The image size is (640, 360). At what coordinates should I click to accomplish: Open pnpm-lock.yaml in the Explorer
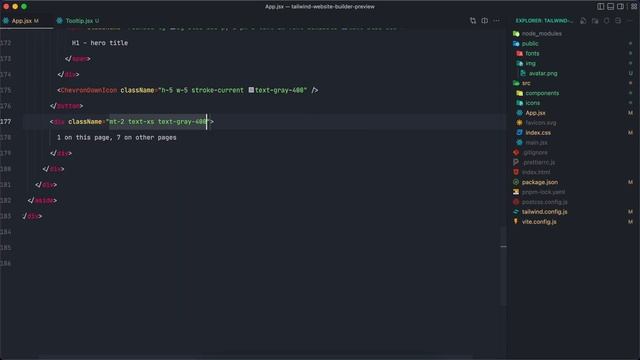[543, 192]
